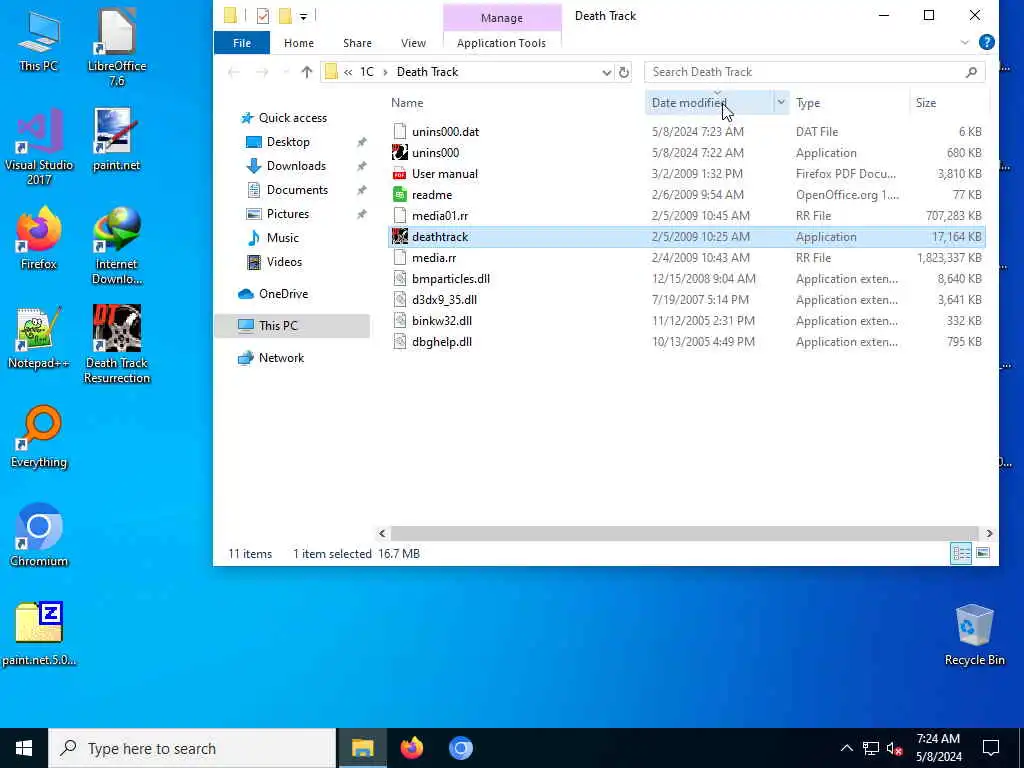This screenshot has width=1024, height=768.
Task: Open the recent locations dropdown arrow
Action: (285, 72)
